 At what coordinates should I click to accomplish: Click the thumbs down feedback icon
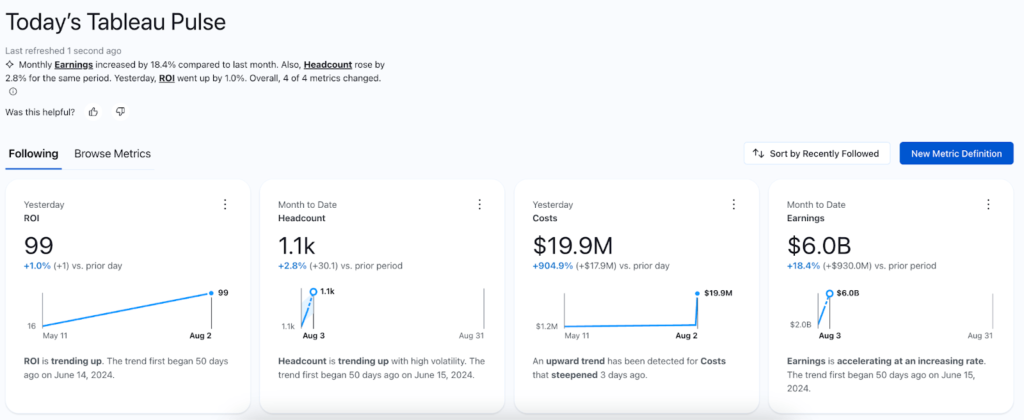coord(120,112)
